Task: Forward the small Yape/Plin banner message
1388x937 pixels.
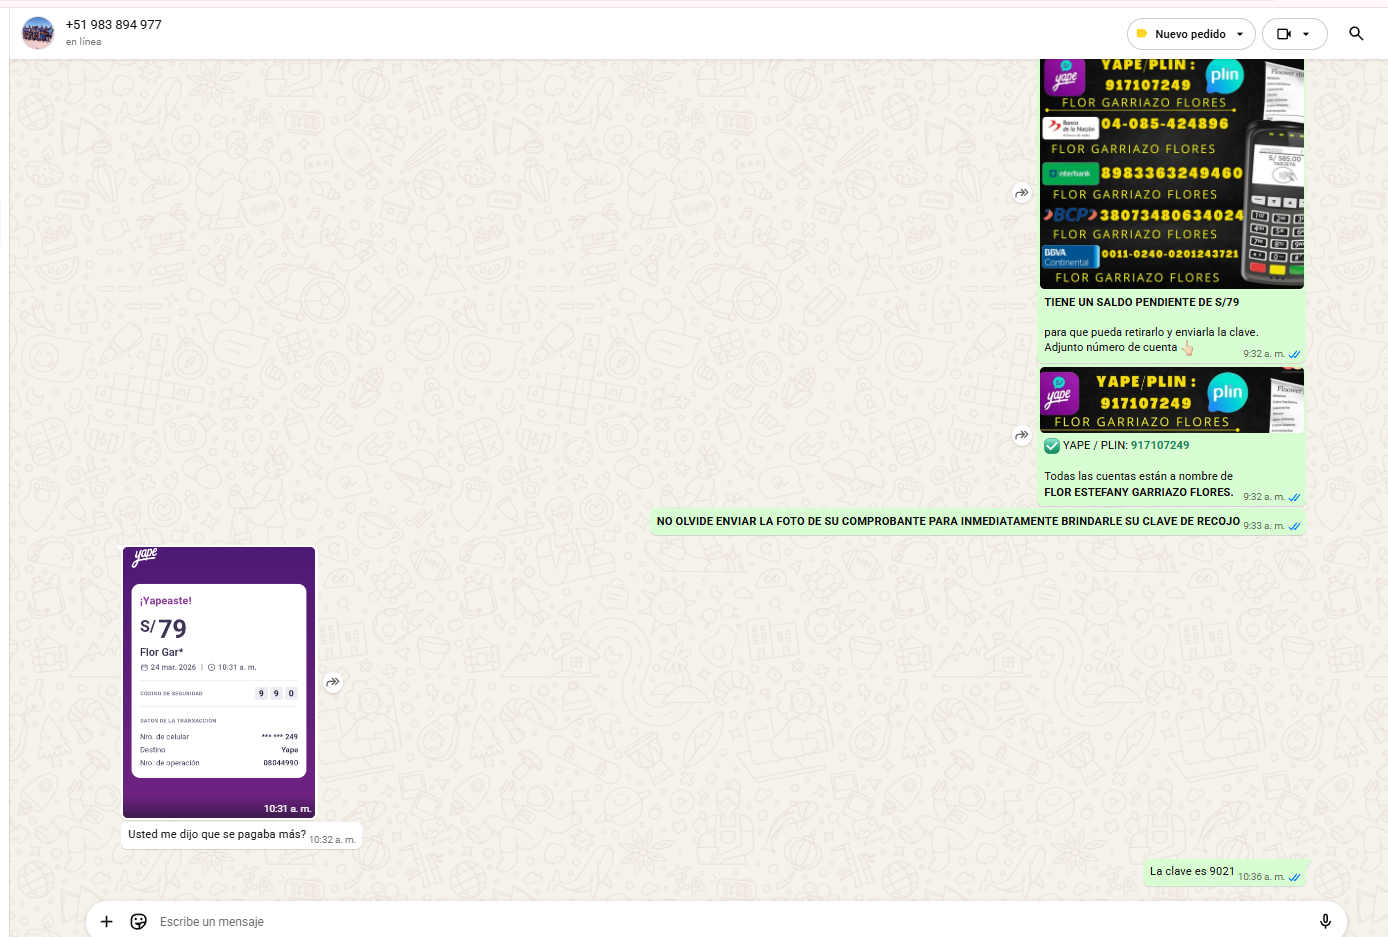Action: tap(1021, 435)
